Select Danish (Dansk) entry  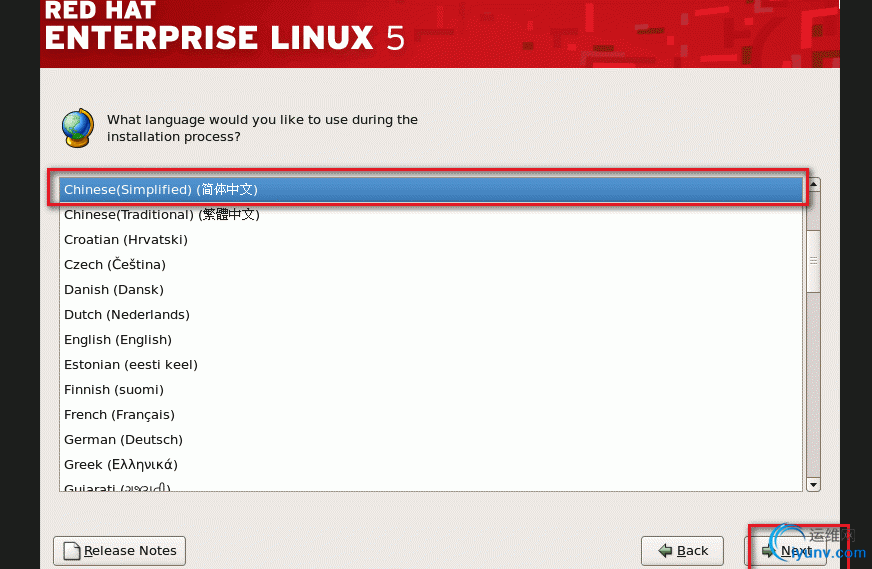point(431,290)
